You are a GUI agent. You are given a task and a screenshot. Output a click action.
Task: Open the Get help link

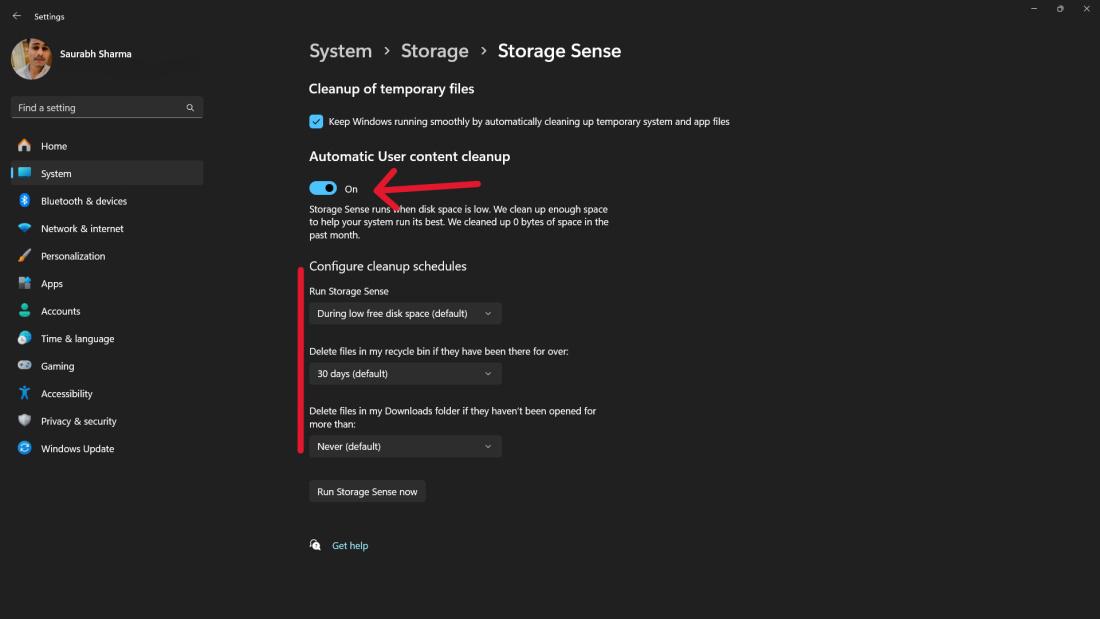[x=349, y=545]
